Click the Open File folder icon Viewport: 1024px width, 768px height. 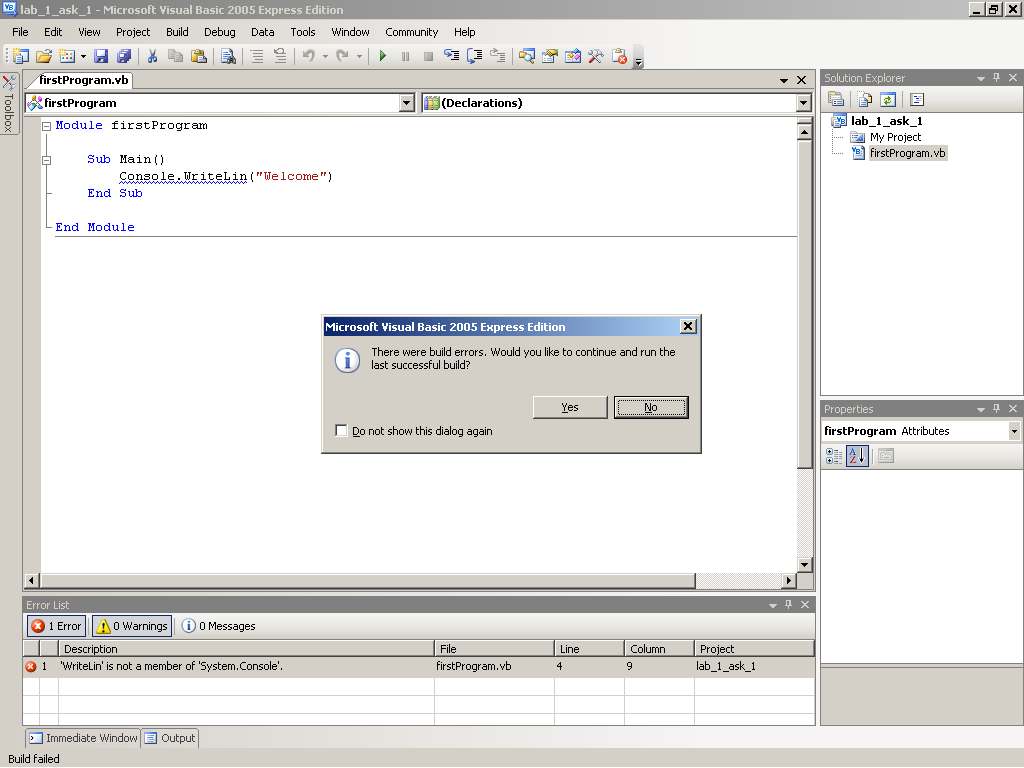[x=44, y=56]
